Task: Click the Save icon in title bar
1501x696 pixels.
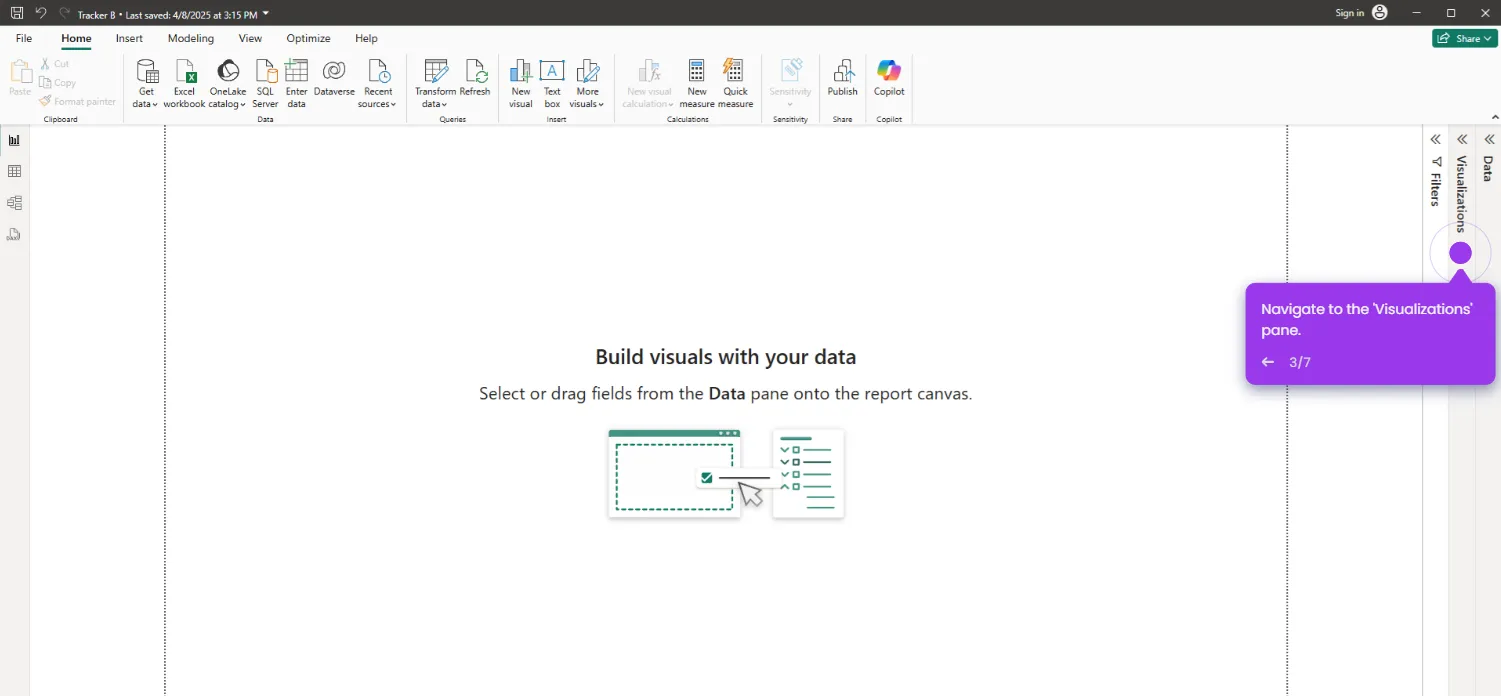Action: (17, 13)
